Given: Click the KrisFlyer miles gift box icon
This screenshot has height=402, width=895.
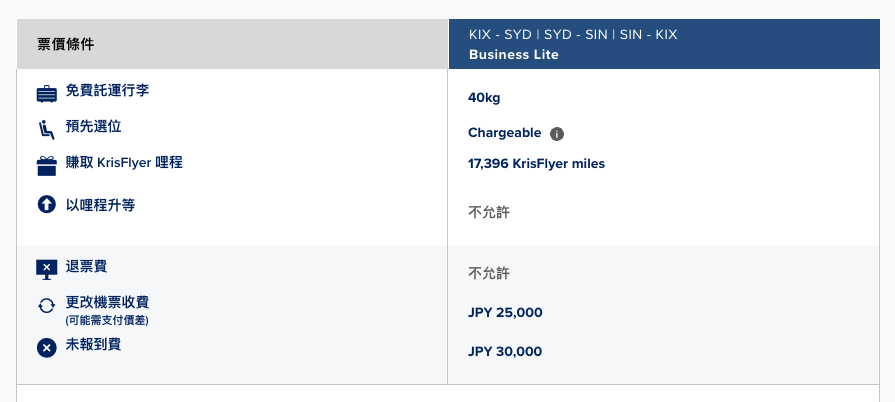Looking at the screenshot, I should (47, 166).
